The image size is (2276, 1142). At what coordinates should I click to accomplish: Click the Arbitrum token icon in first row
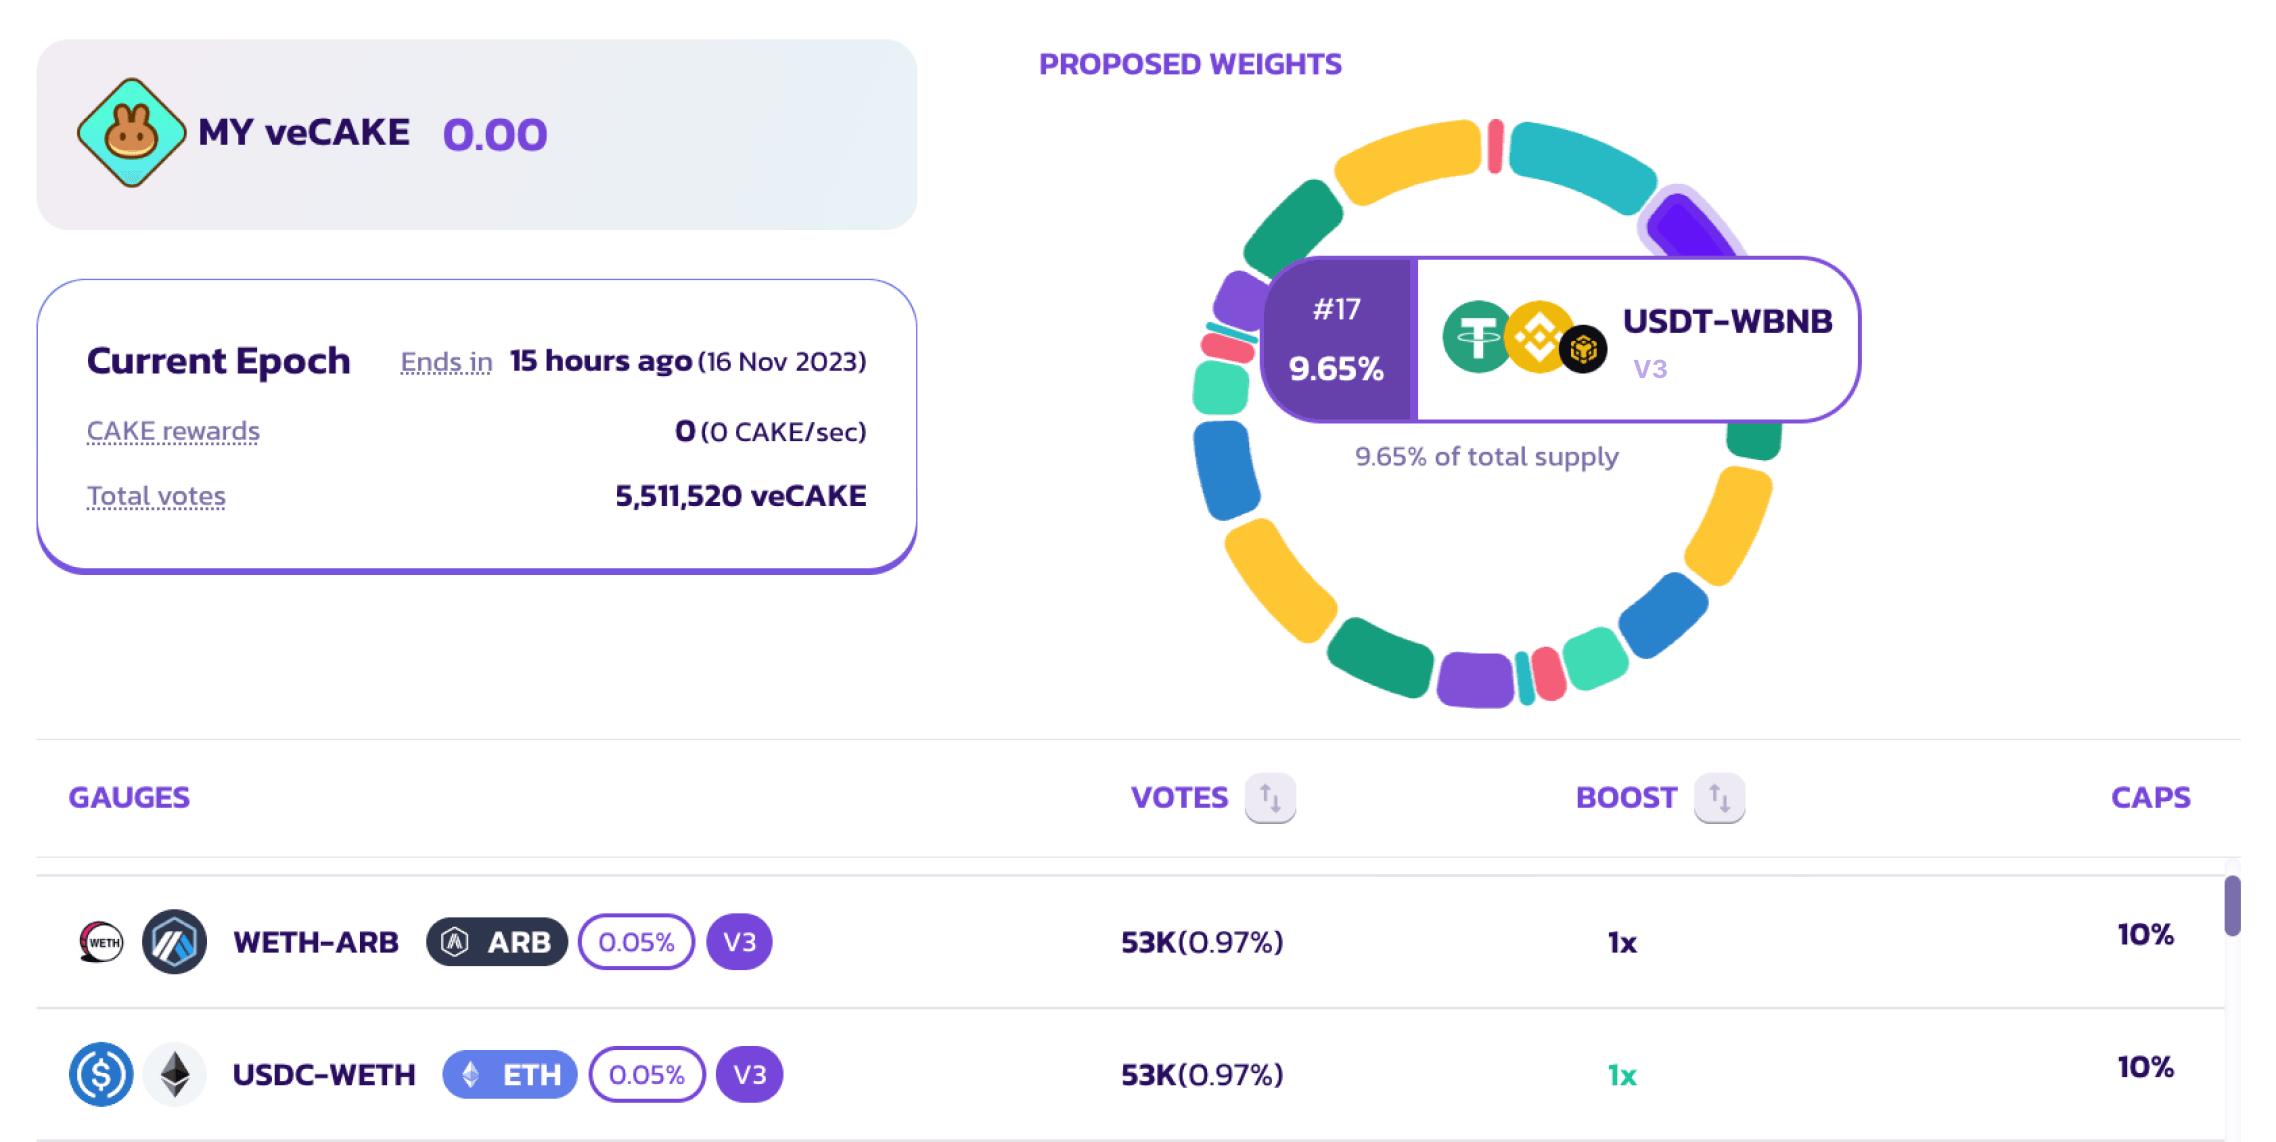click(x=174, y=942)
